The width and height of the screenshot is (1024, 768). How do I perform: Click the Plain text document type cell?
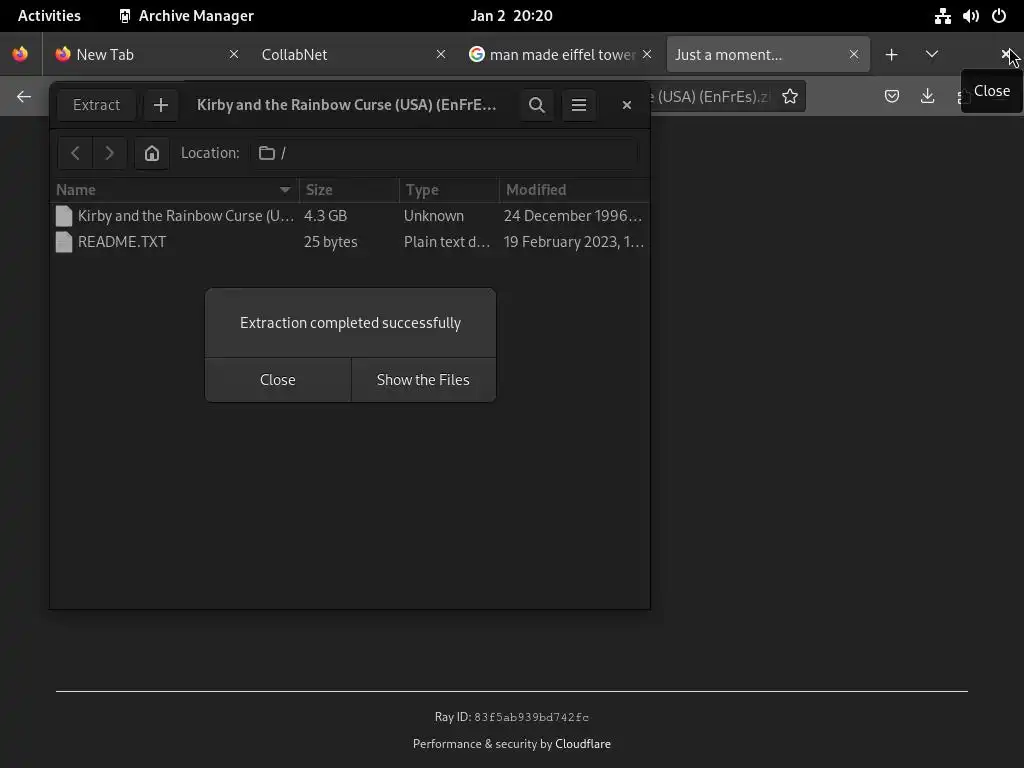click(x=447, y=242)
